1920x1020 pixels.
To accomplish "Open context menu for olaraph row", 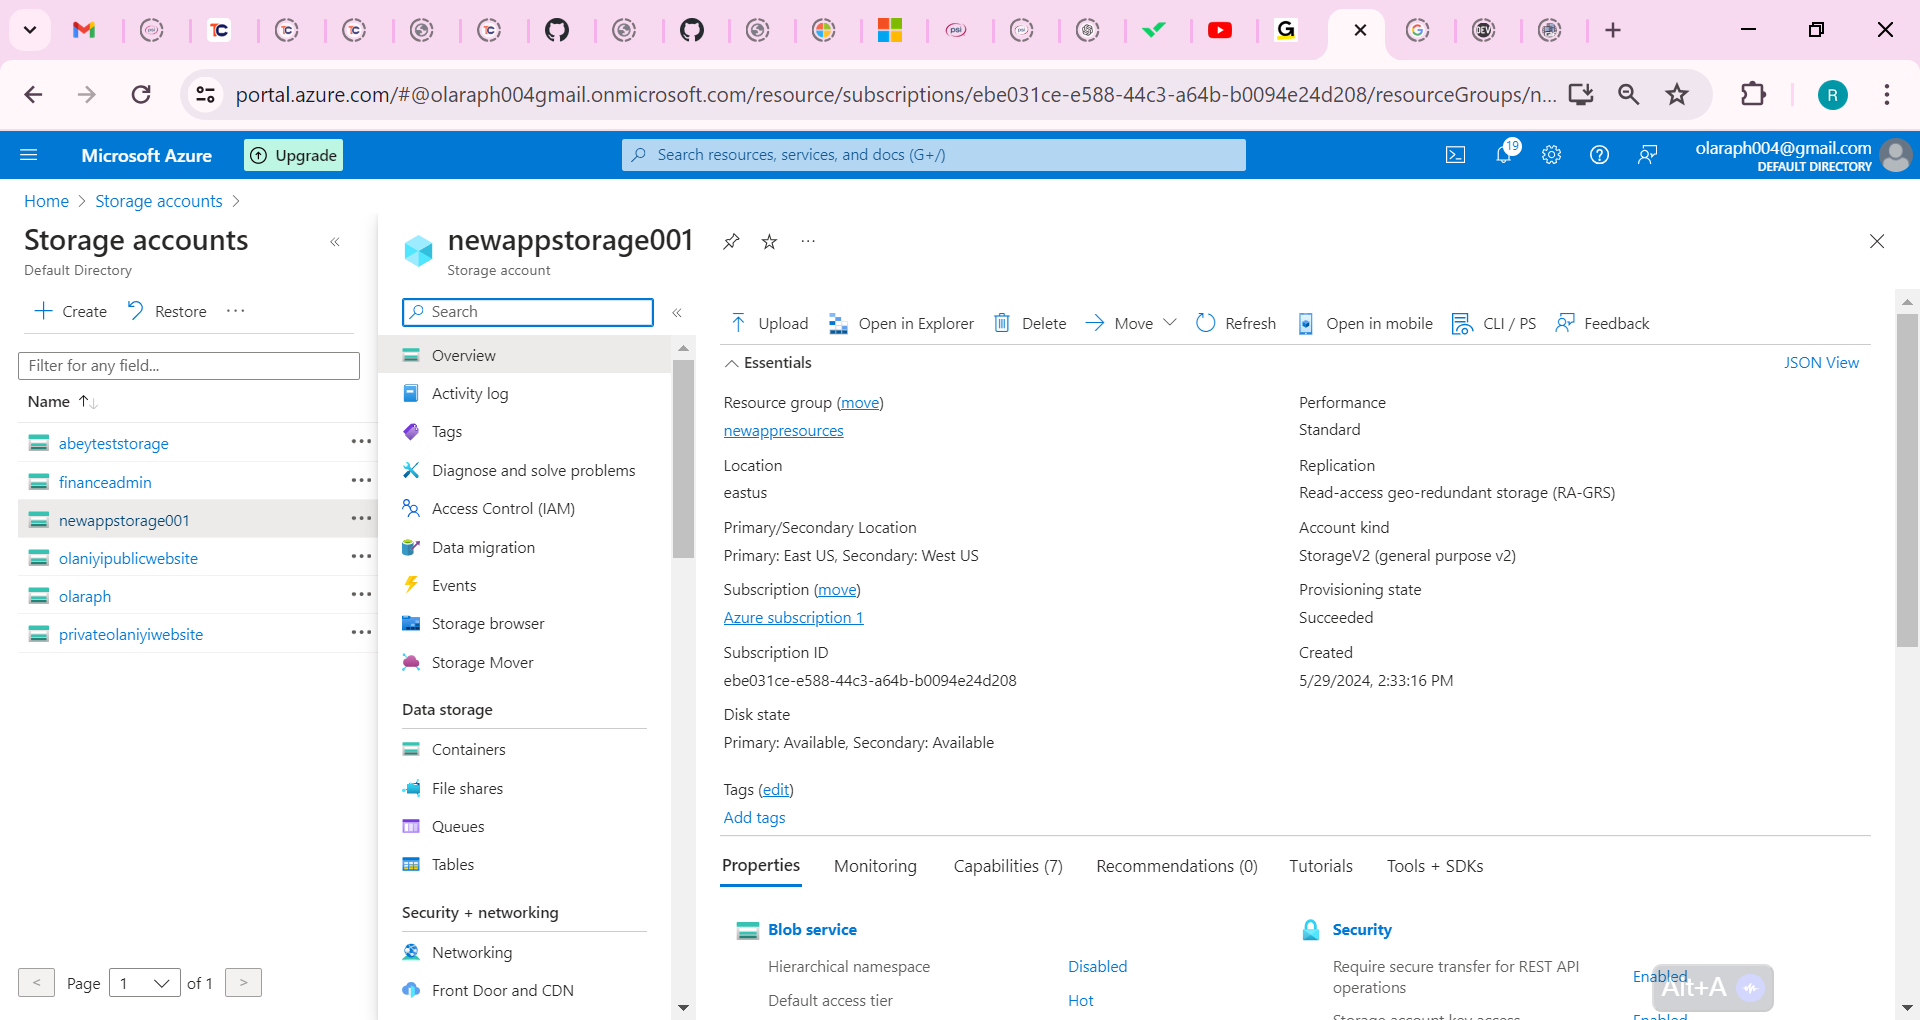I will point(361,595).
